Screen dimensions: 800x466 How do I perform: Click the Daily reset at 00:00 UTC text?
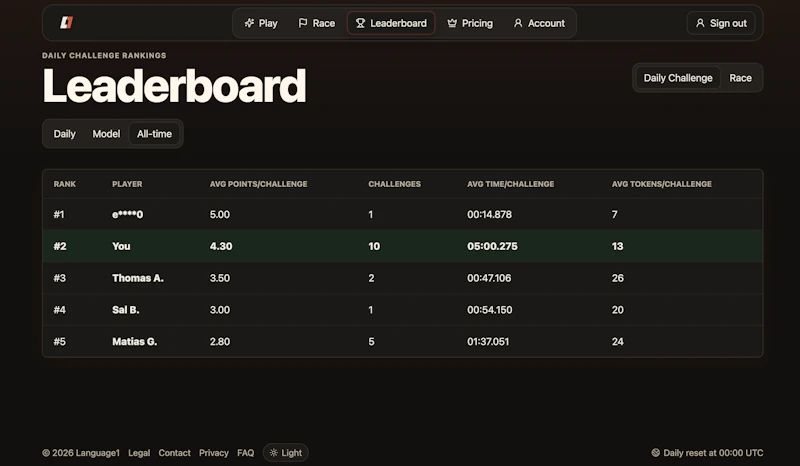713,453
